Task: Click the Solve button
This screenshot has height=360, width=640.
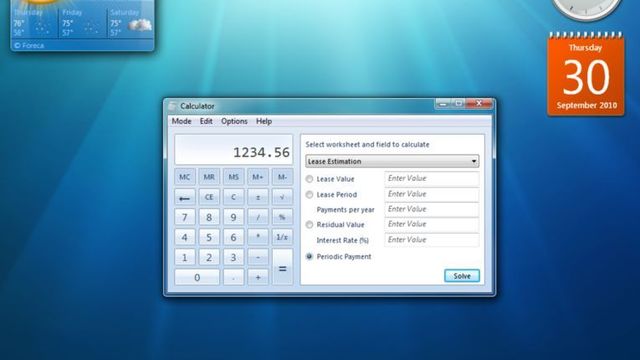Action: point(462,276)
